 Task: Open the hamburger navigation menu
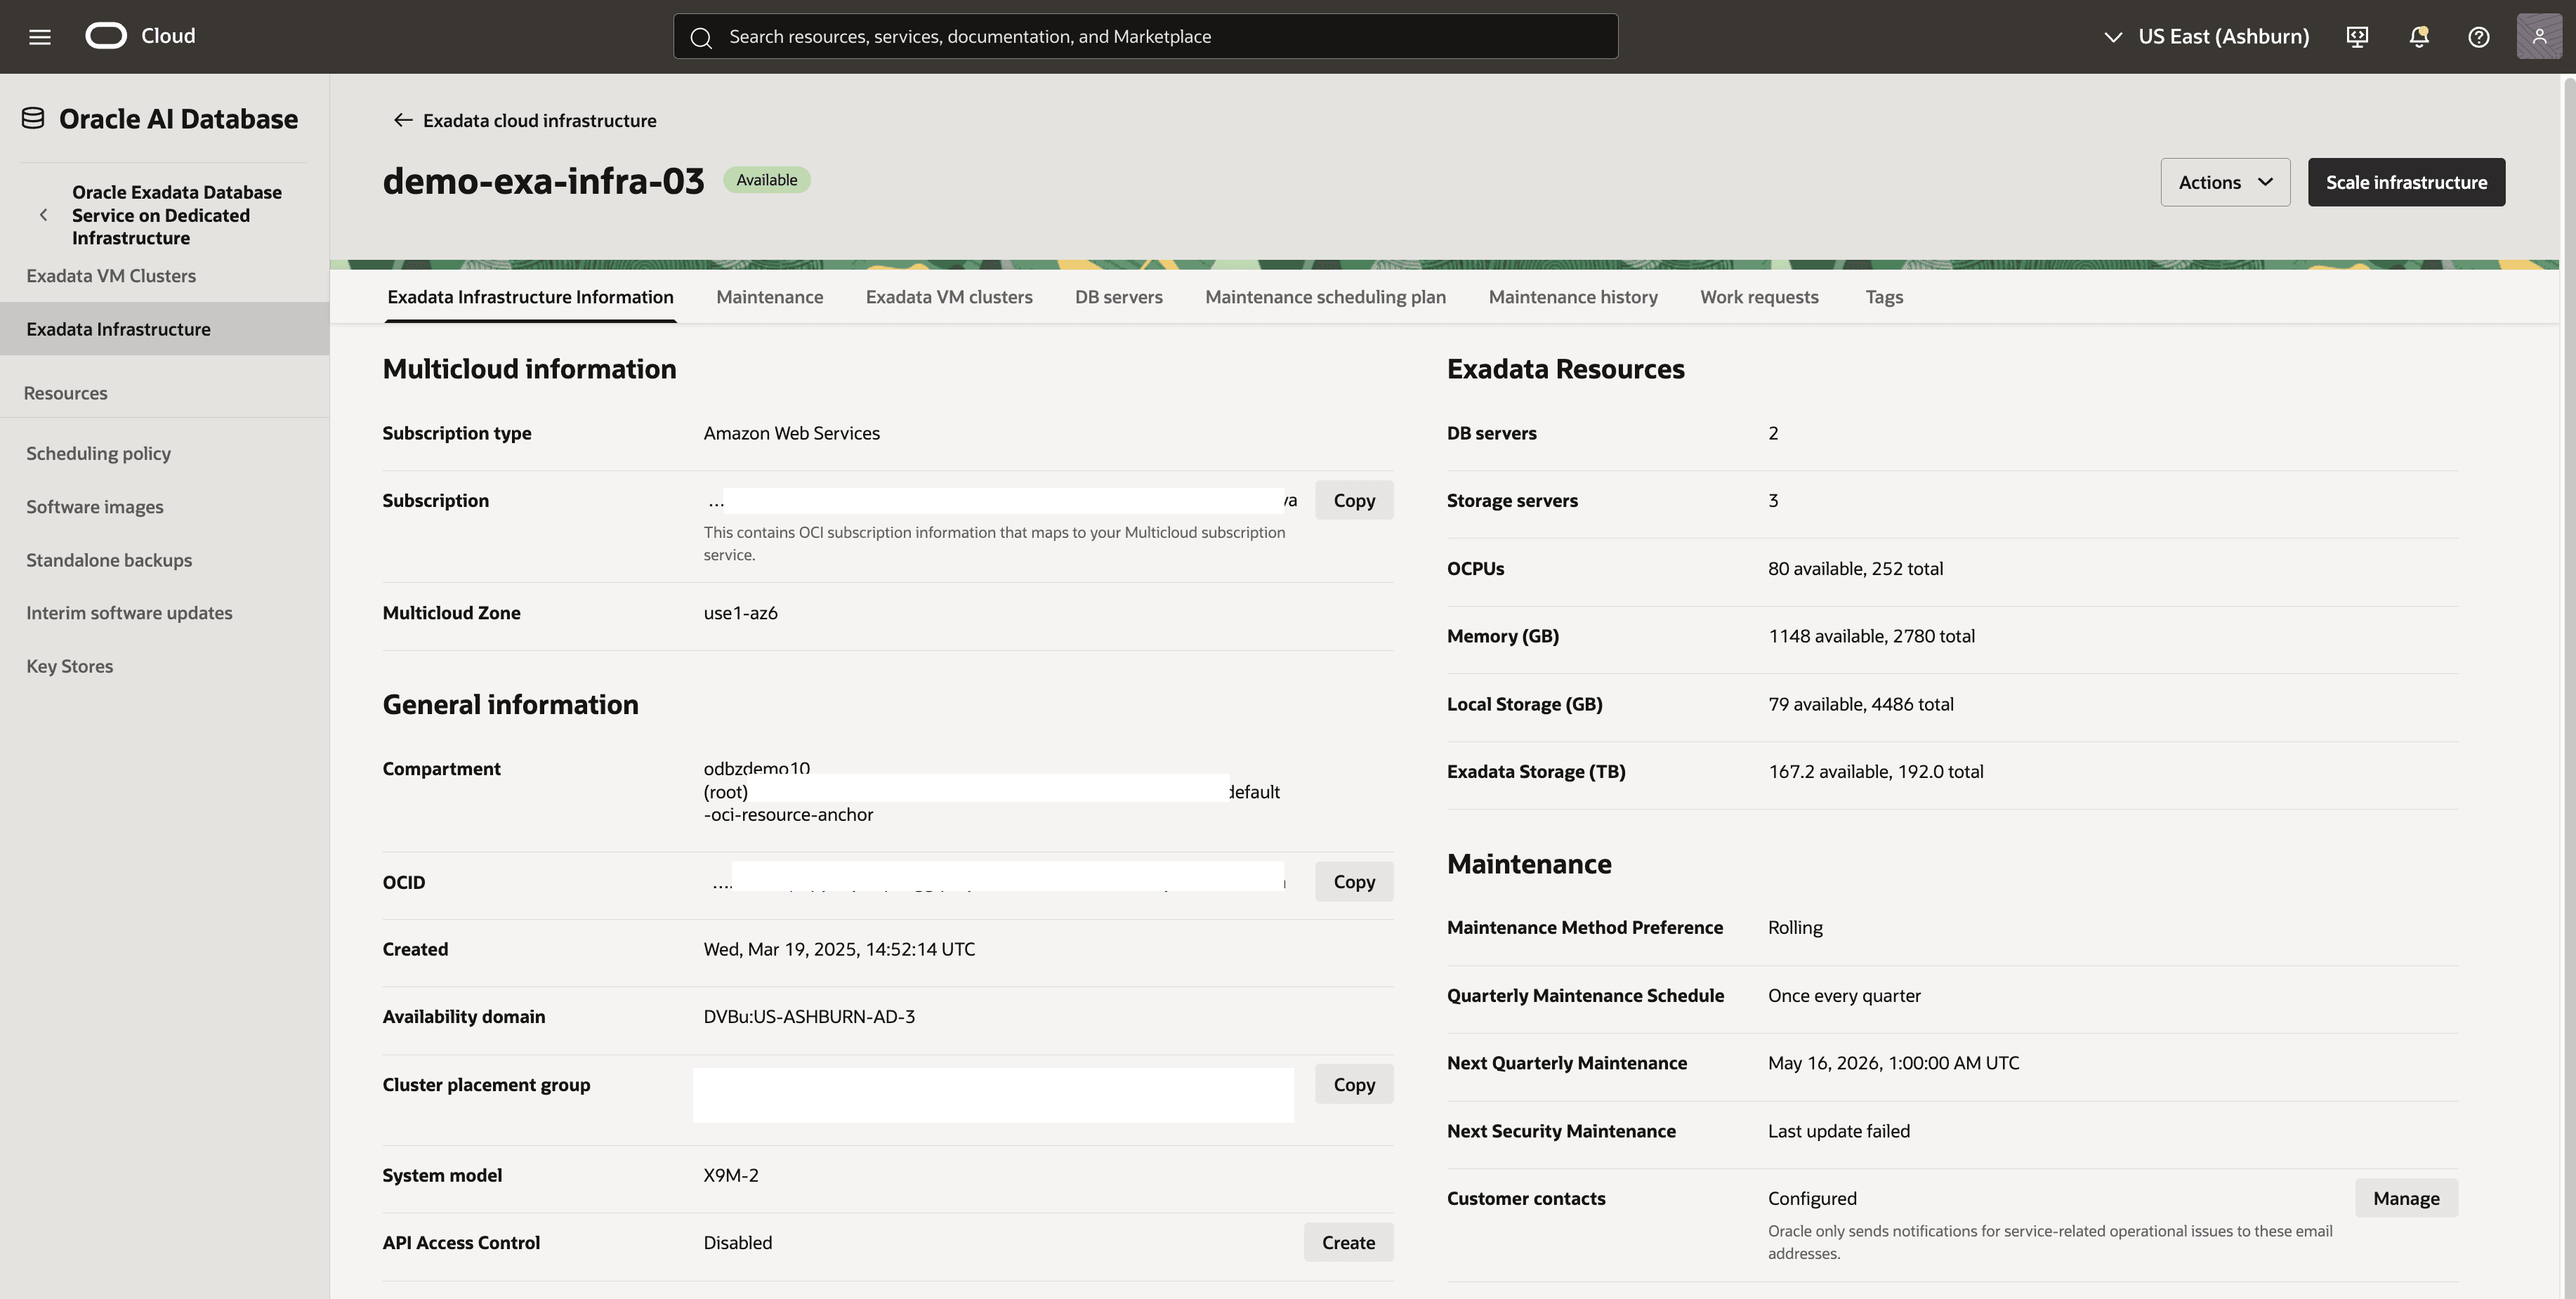tap(40, 37)
